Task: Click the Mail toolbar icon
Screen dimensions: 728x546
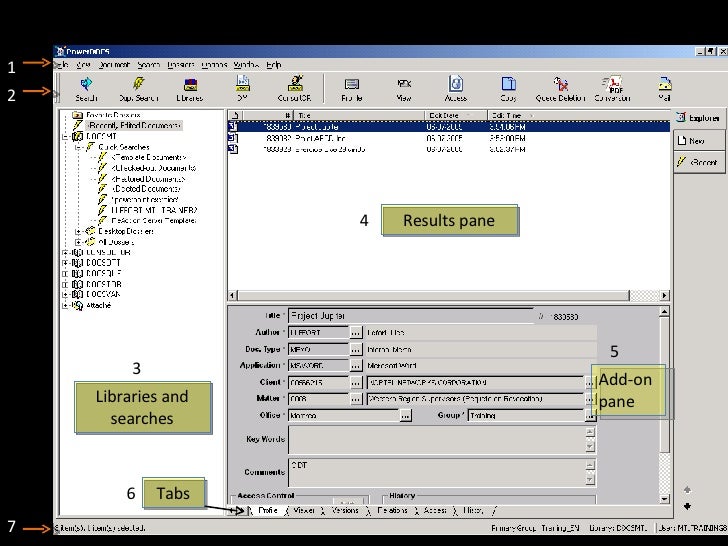Action: (x=664, y=89)
